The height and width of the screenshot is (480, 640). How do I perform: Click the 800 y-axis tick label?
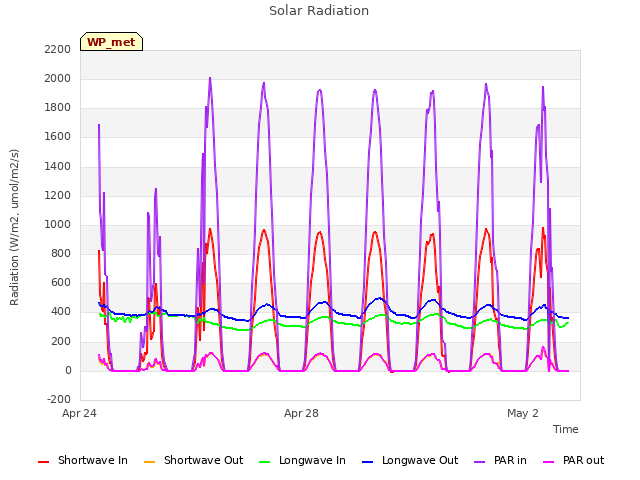tap(61, 253)
